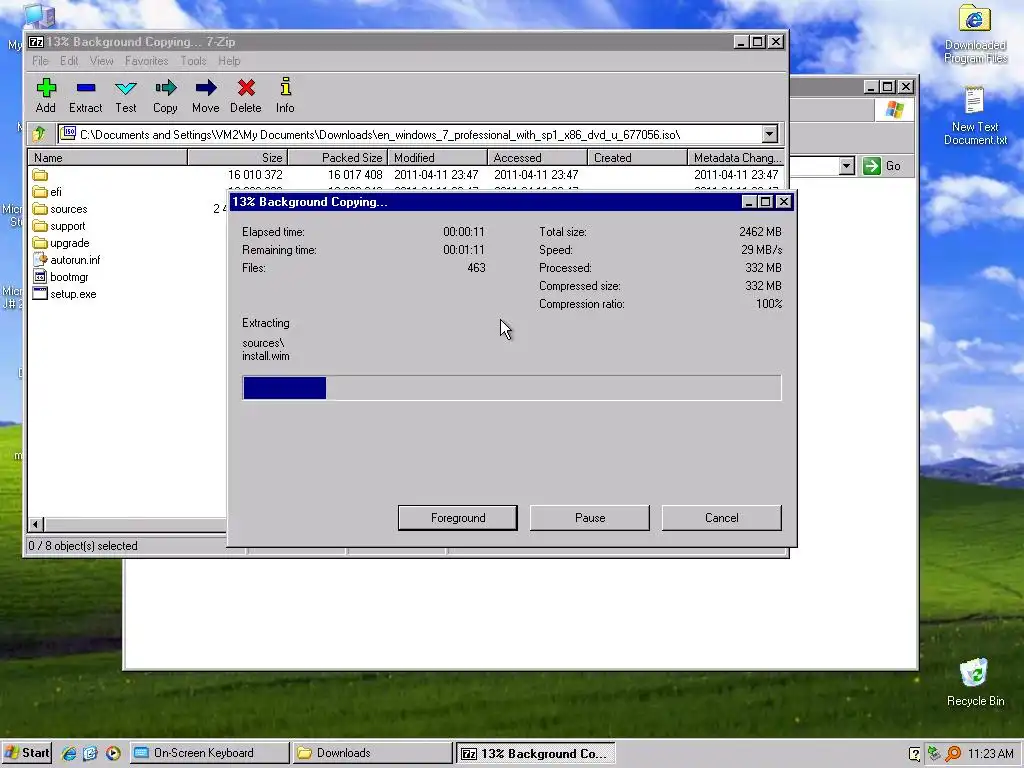
Task: Sort by Modified column header
Action: click(438, 157)
